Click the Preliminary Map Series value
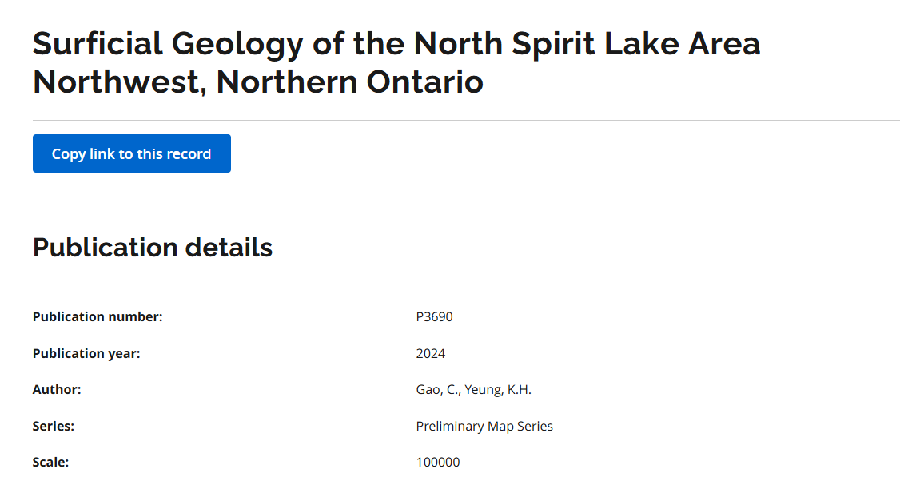 [484, 426]
